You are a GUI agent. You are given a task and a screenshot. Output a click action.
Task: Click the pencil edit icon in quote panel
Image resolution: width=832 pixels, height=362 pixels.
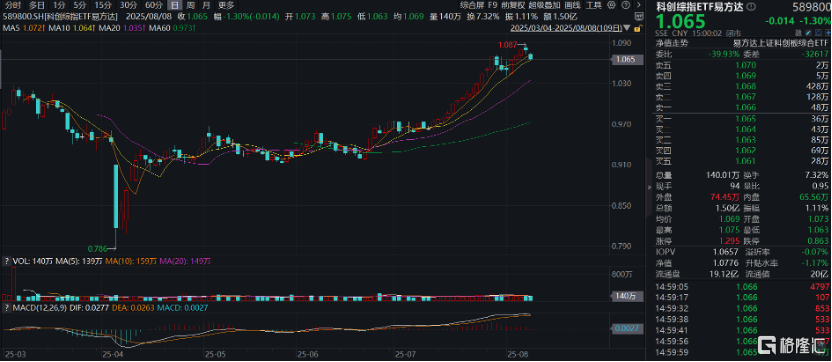pyautogui.click(x=808, y=32)
